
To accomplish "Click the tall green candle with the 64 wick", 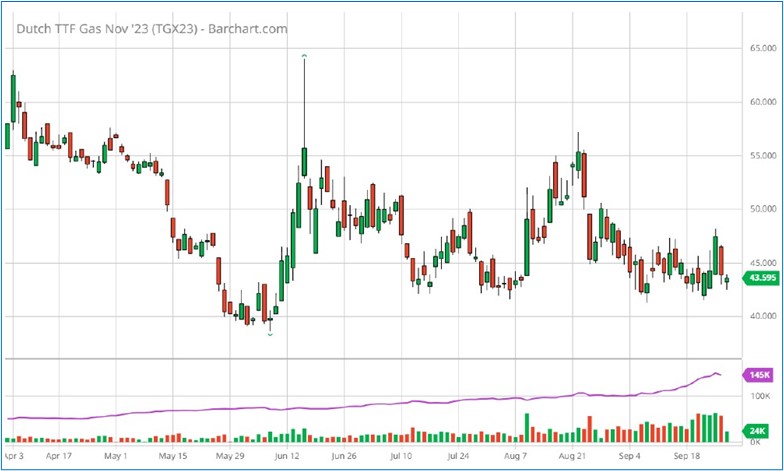I will [x=304, y=162].
